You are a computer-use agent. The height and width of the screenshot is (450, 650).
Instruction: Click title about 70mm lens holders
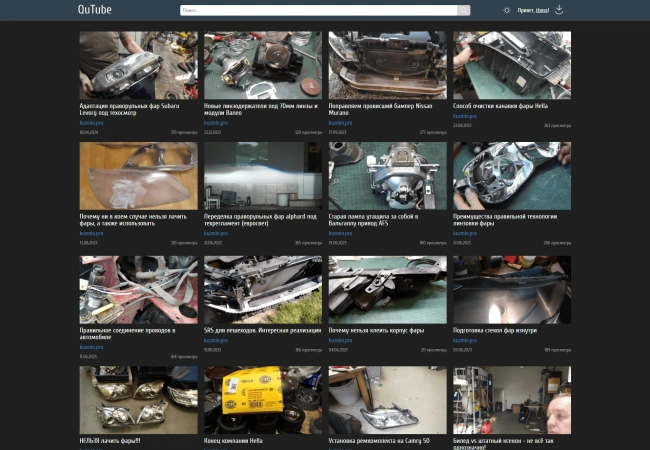[x=260, y=109]
